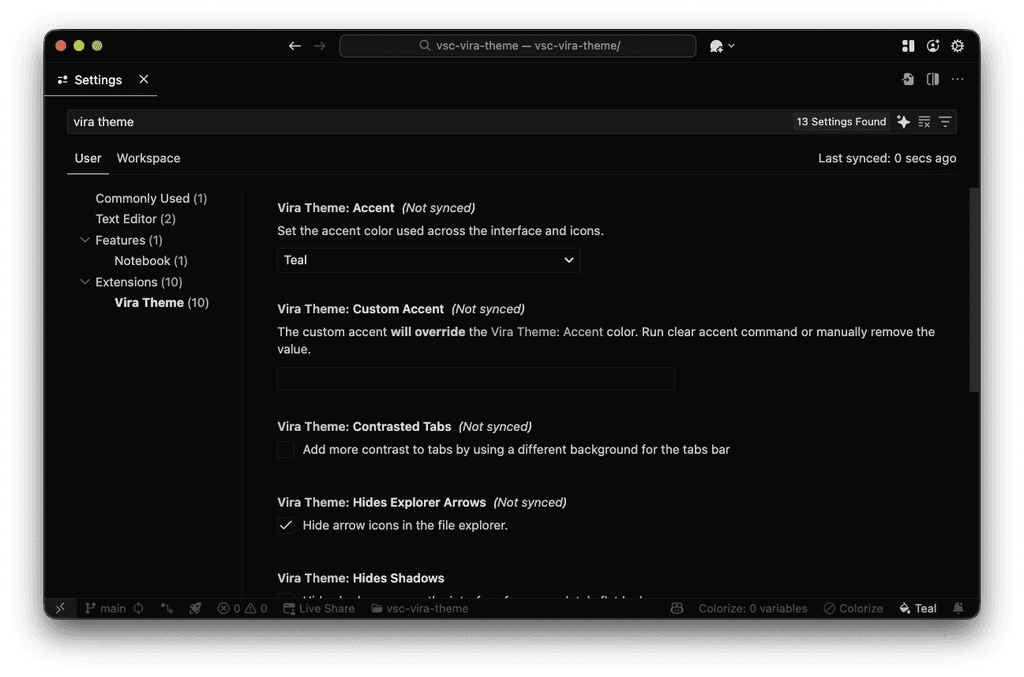Start Live Share from the status bar

[x=319, y=608]
